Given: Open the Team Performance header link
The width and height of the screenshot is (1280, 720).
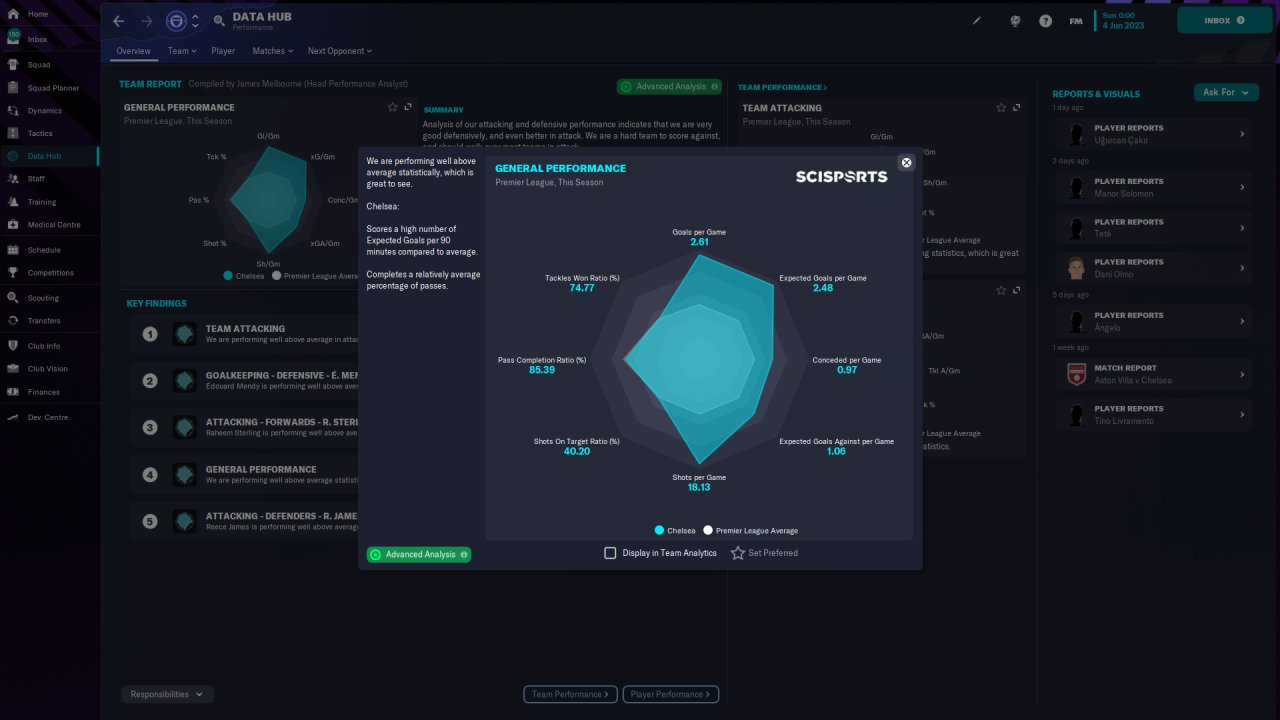Looking at the screenshot, I should 783,87.
